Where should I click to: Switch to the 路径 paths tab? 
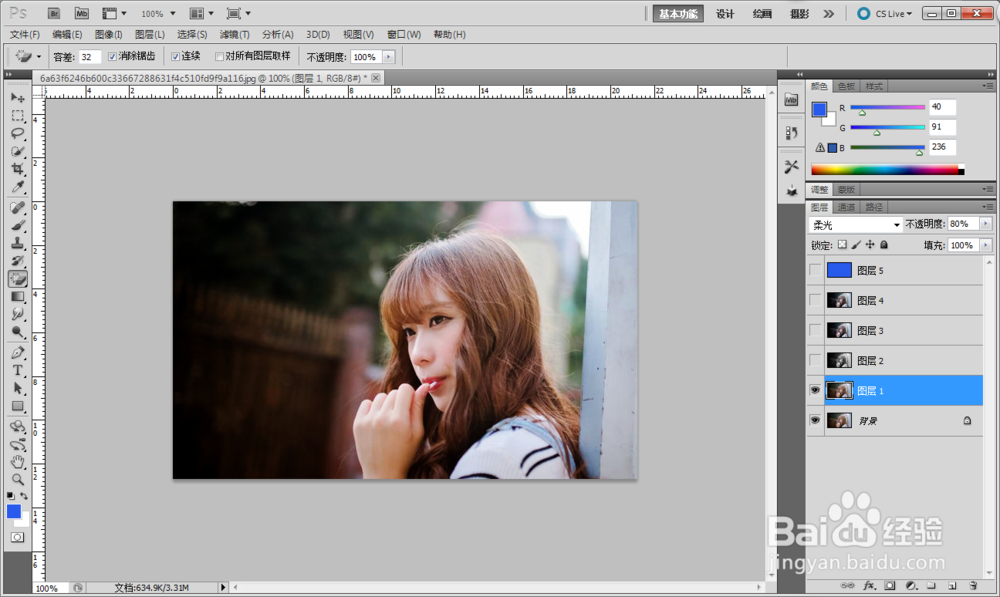click(874, 207)
